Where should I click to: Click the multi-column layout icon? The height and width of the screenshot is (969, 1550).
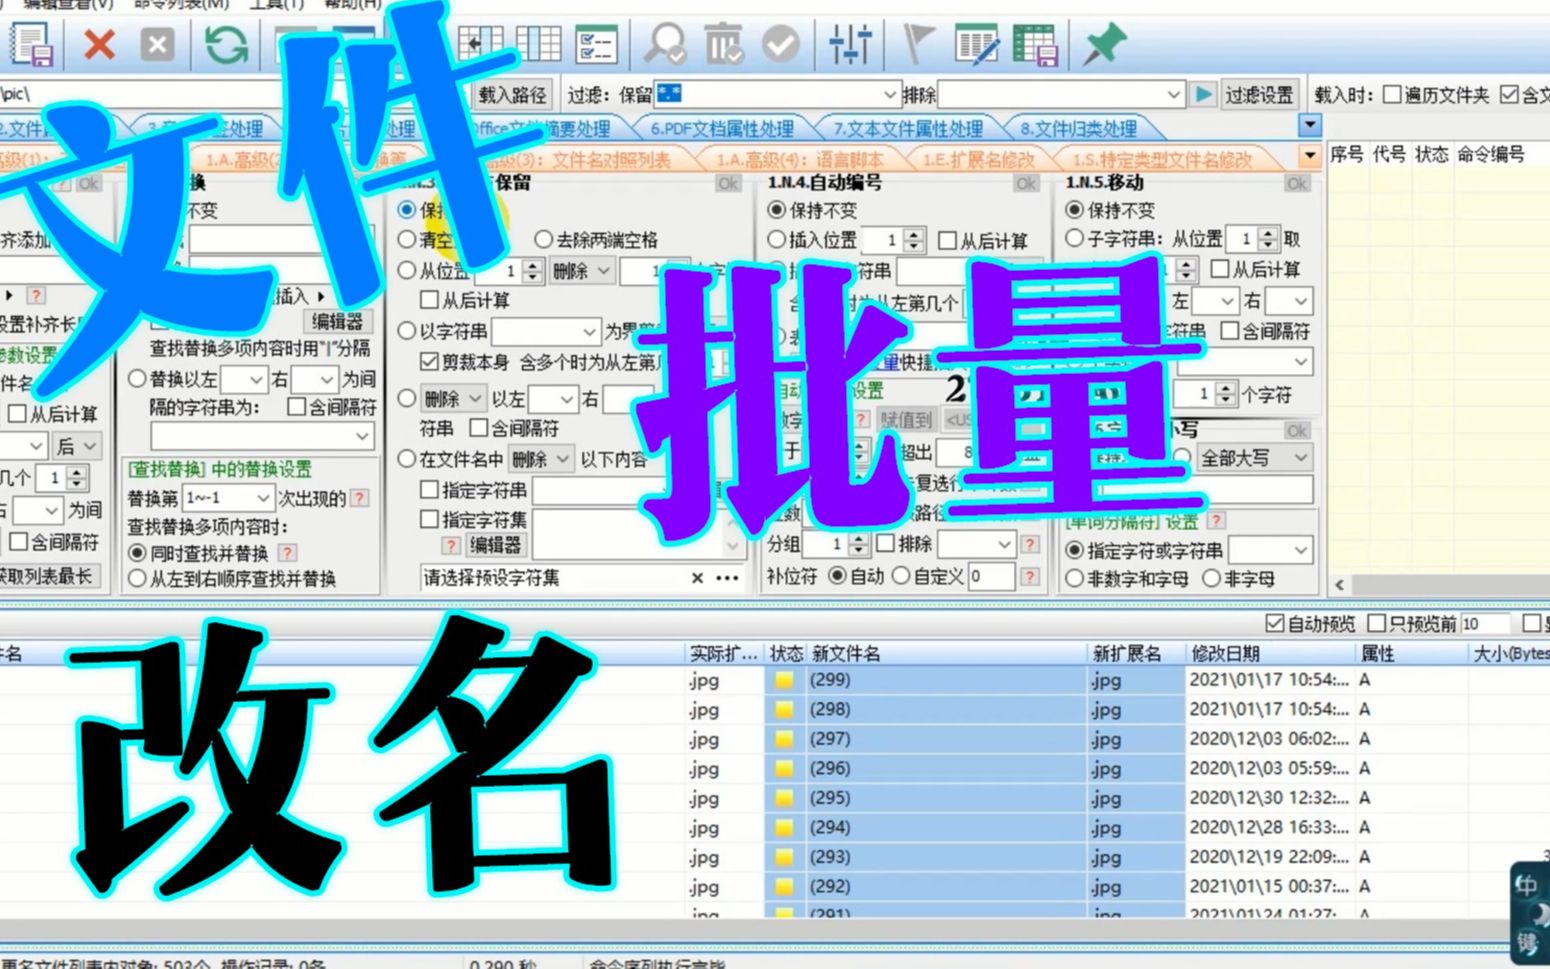(538, 44)
